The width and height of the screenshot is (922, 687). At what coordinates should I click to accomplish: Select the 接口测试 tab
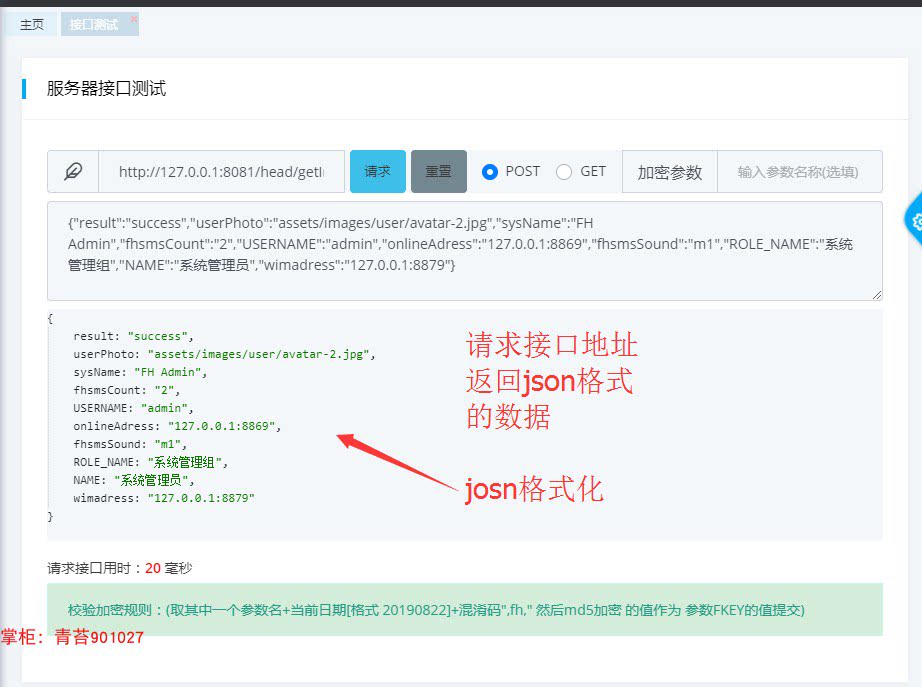click(x=93, y=25)
